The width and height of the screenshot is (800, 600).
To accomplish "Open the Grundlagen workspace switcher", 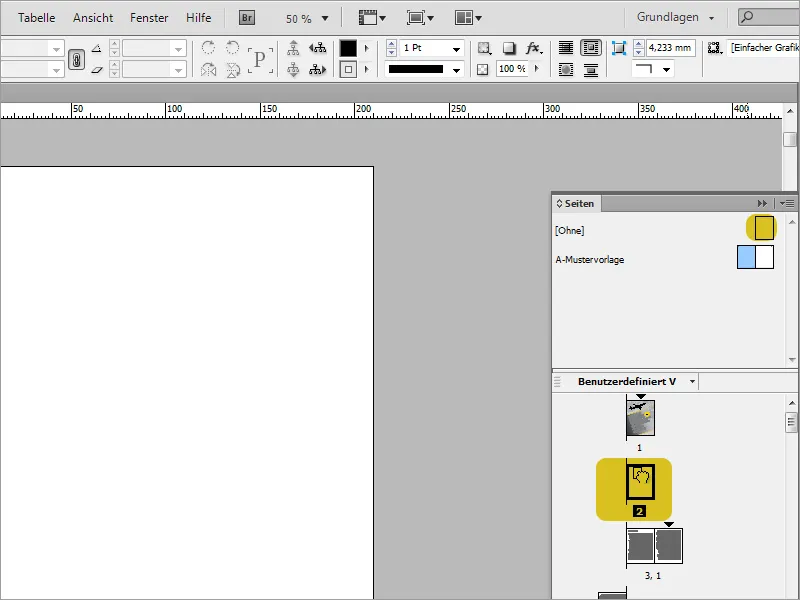I will point(676,17).
